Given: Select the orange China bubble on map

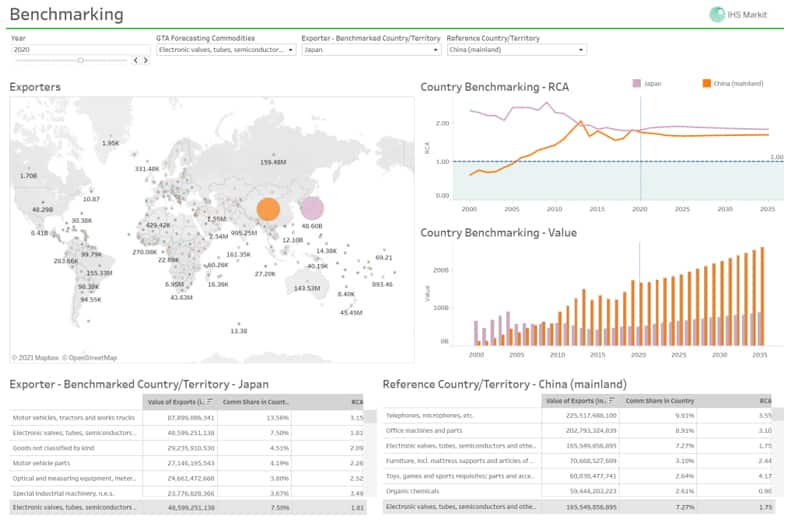Looking at the screenshot, I should (x=268, y=209).
